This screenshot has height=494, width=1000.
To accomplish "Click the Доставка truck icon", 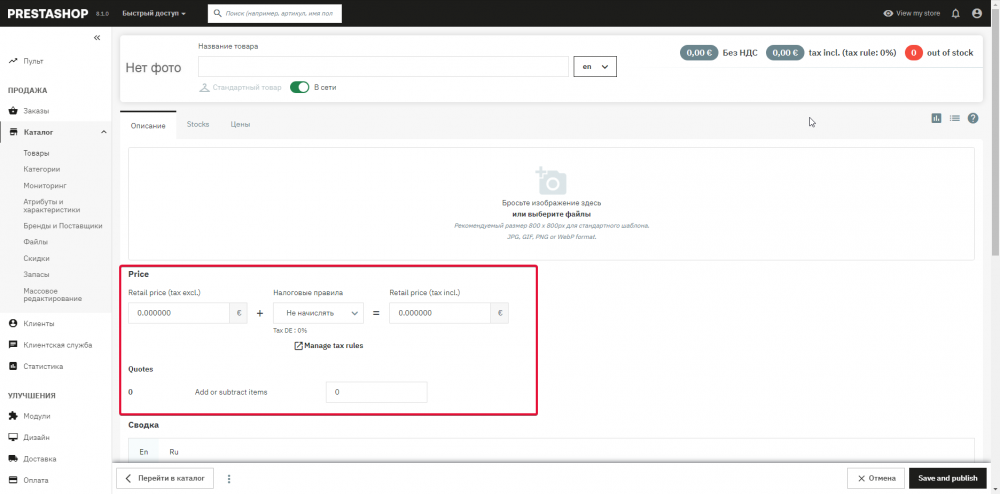I will pyautogui.click(x=13, y=459).
